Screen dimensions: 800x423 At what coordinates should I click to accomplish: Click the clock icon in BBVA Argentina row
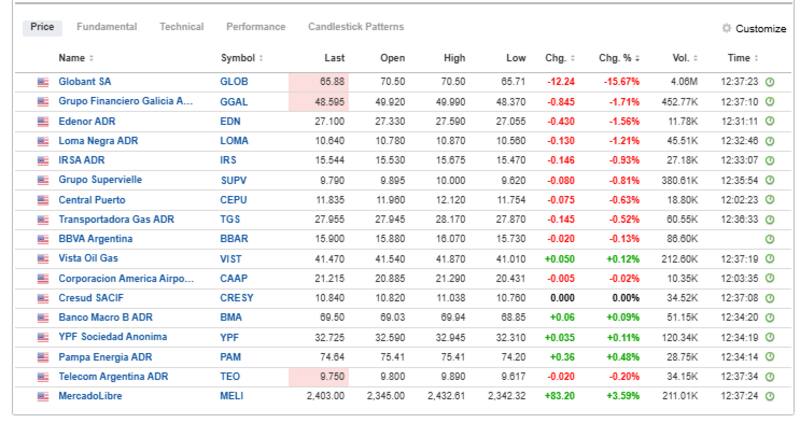tap(770, 239)
